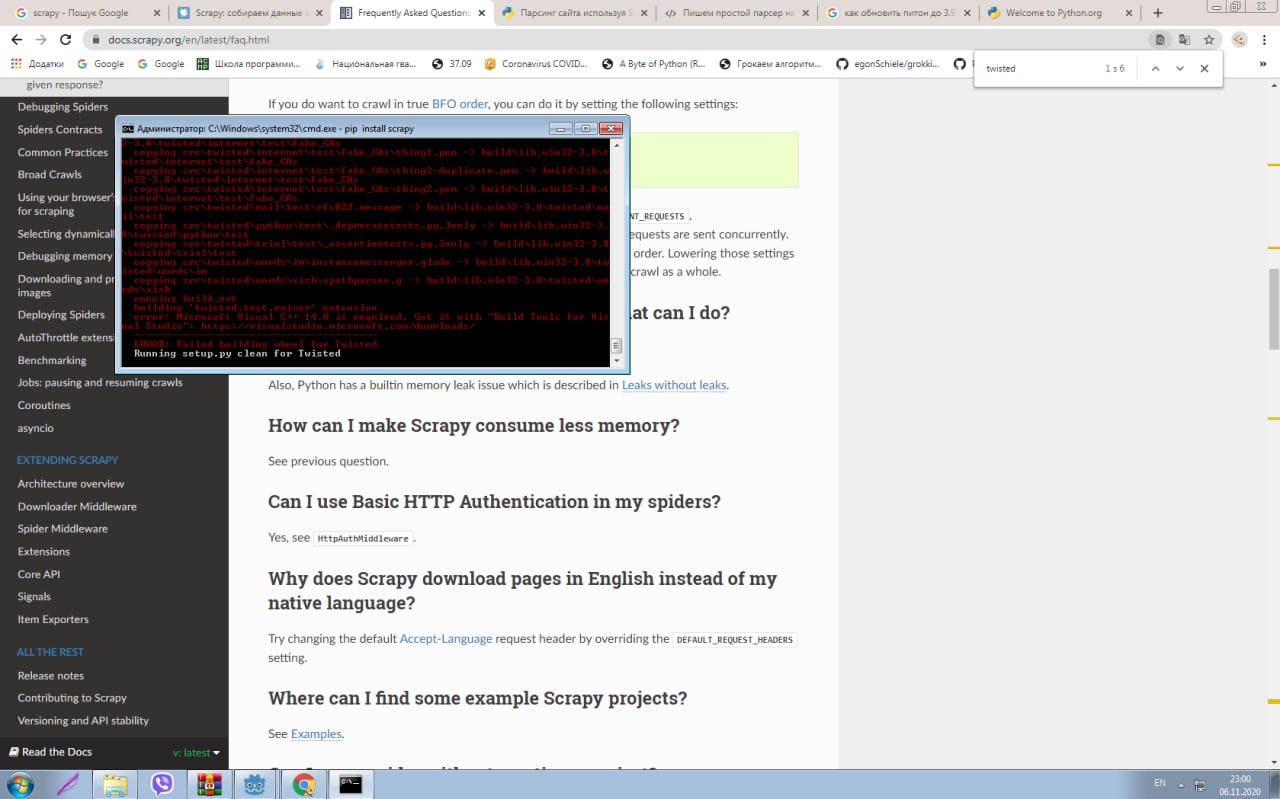Screen dimensions: 1280x799
Task: Switch to 'Welcome to Python.org' tab
Action: click(1059, 13)
